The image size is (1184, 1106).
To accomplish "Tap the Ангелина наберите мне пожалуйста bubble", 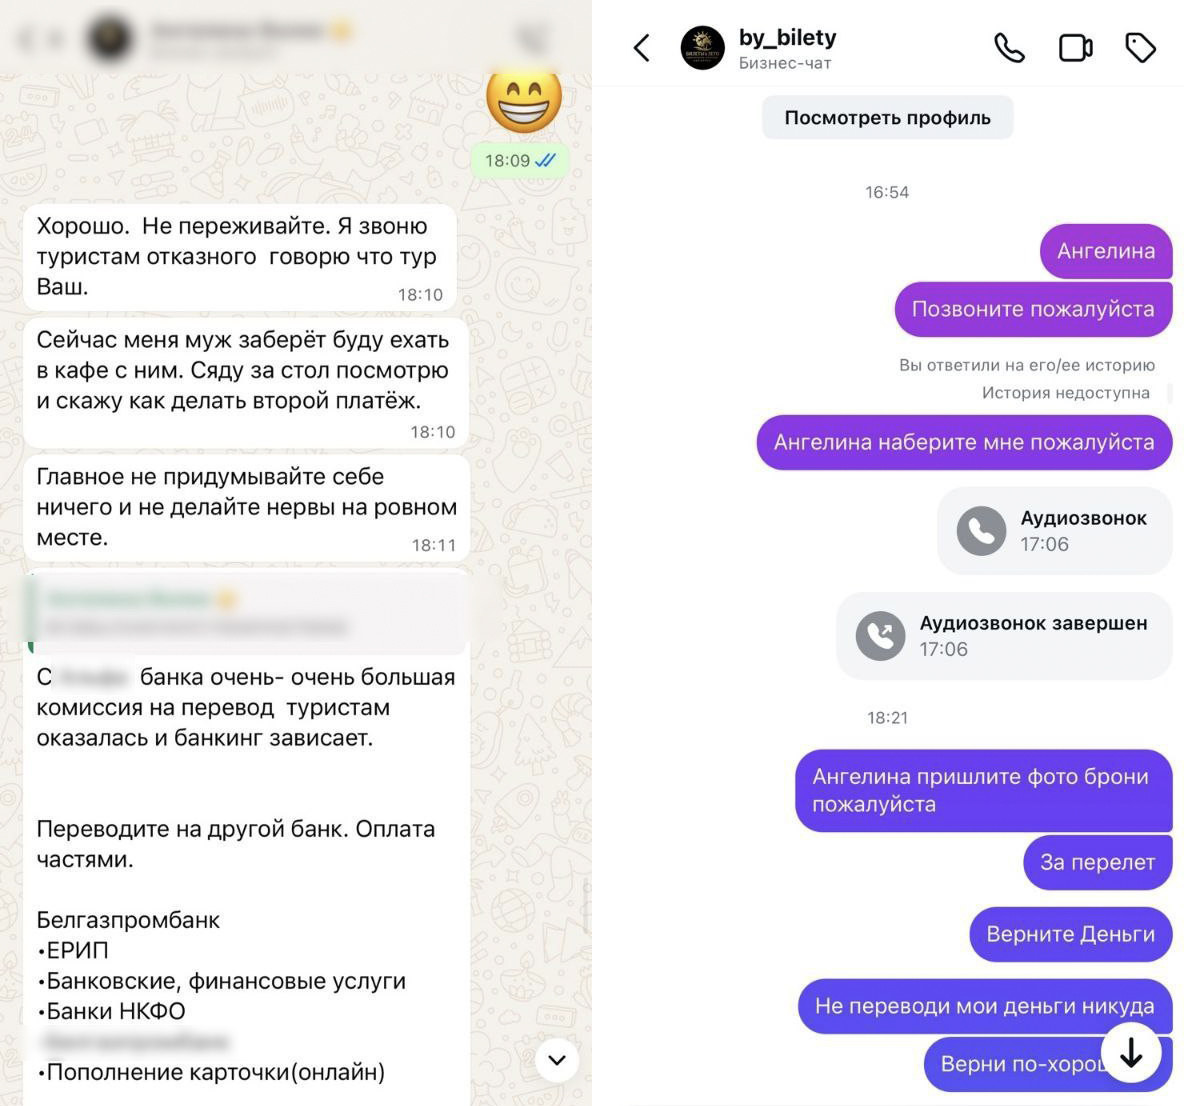I will 964,442.
